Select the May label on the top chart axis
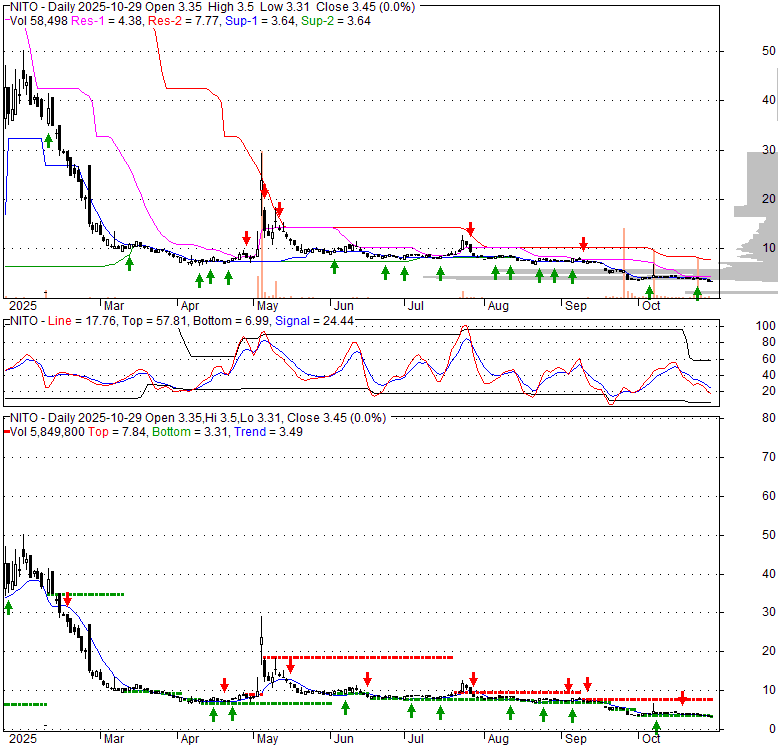The image size is (780, 745). tap(267, 305)
